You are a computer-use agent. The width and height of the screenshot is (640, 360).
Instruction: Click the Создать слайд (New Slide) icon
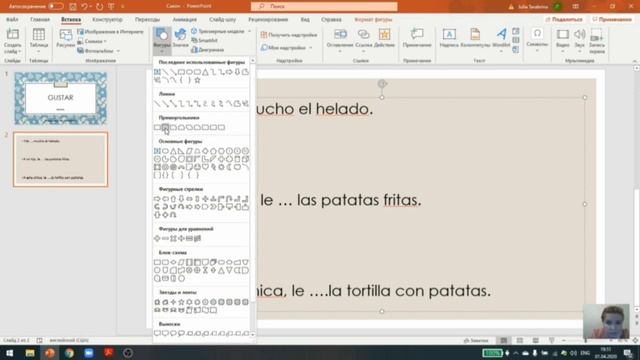pyautogui.click(x=13, y=36)
